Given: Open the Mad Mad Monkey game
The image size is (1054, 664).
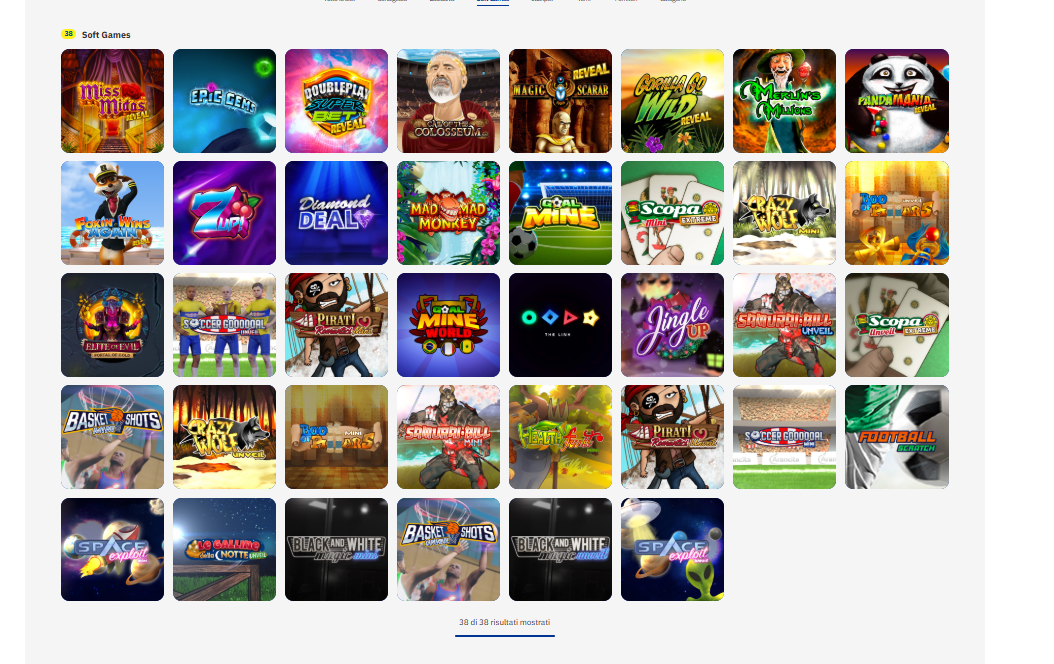Looking at the screenshot, I should click(x=448, y=213).
